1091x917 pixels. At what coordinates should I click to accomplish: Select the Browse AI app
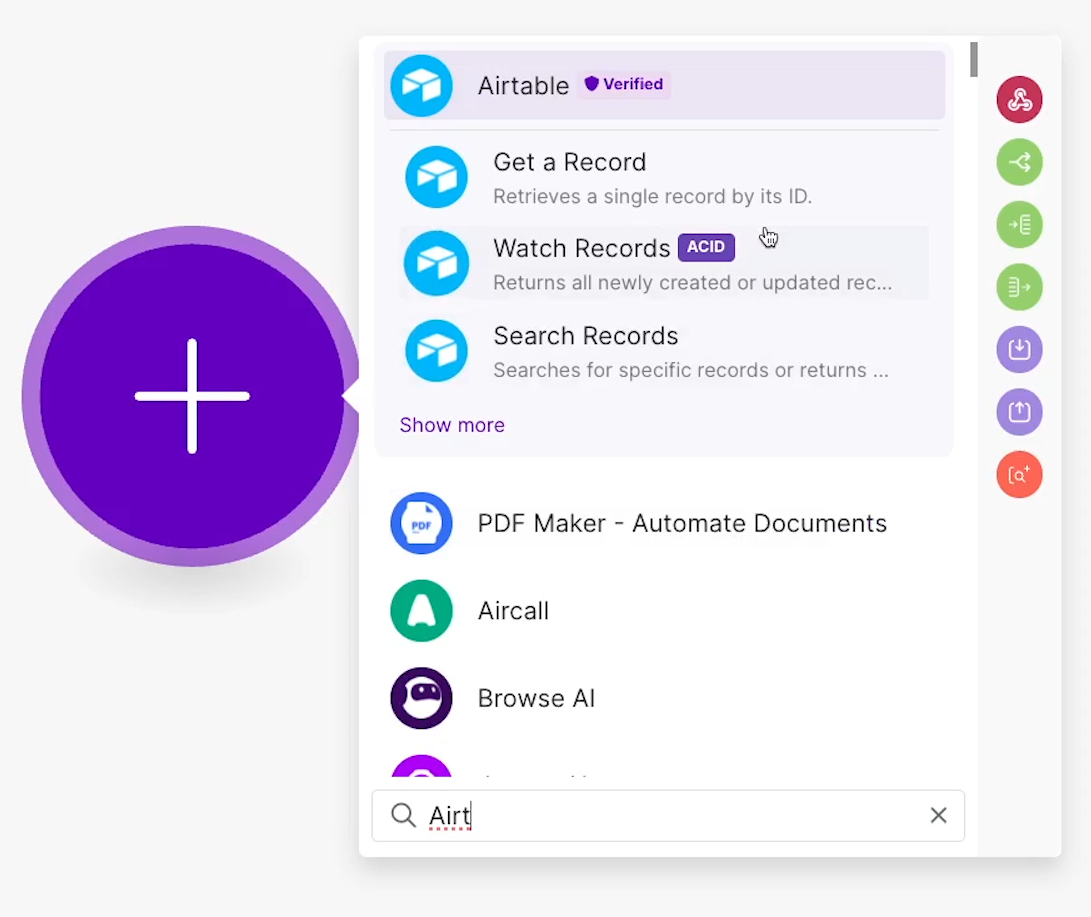664,699
